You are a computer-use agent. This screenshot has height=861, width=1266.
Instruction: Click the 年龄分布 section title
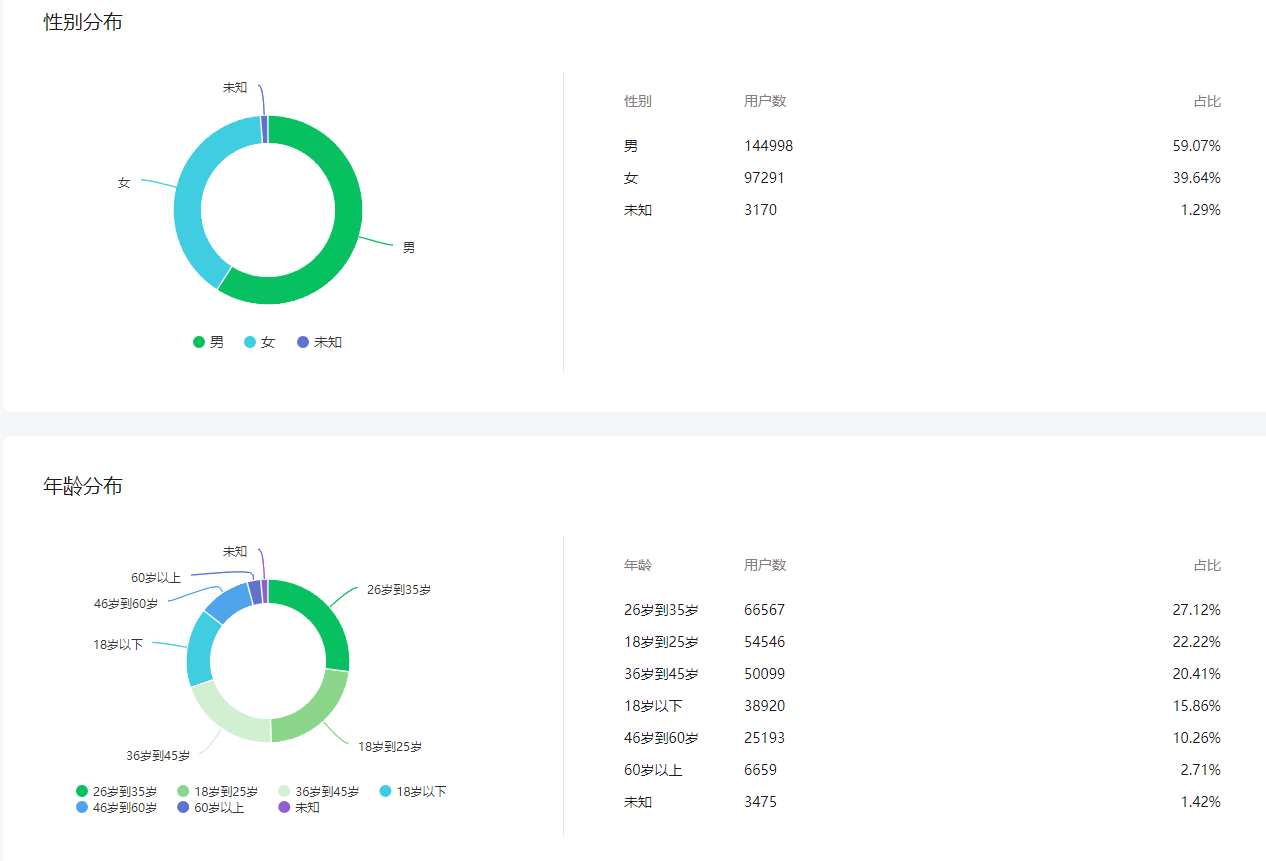[x=83, y=486]
